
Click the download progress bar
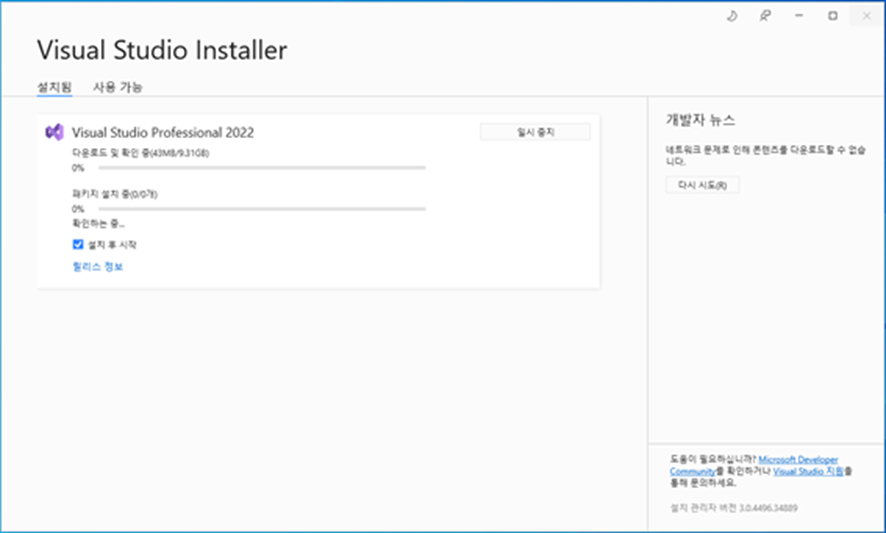coord(262,168)
